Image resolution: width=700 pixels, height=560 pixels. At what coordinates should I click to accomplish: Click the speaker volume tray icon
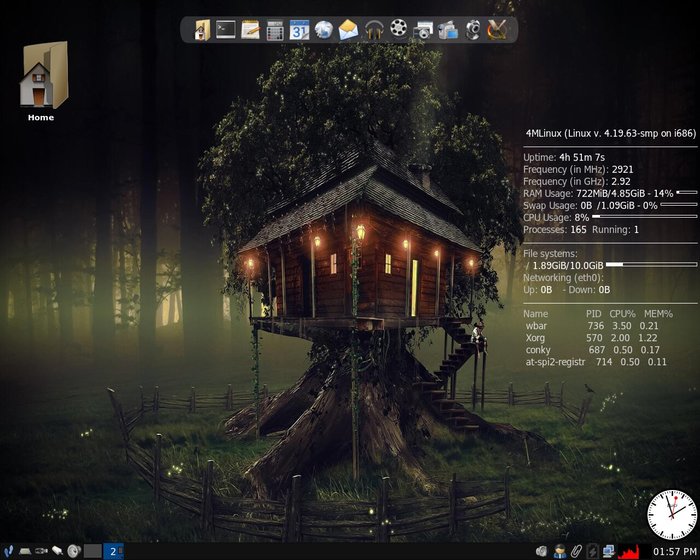click(541, 551)
